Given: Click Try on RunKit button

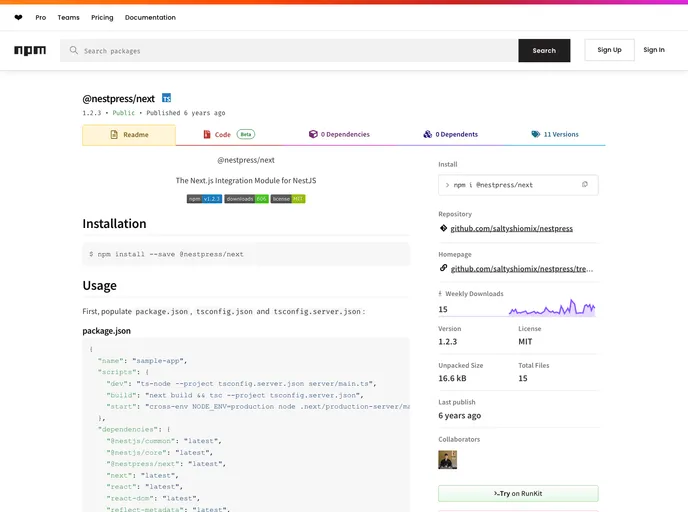Looking at the screenshot, I should [518, 494].
